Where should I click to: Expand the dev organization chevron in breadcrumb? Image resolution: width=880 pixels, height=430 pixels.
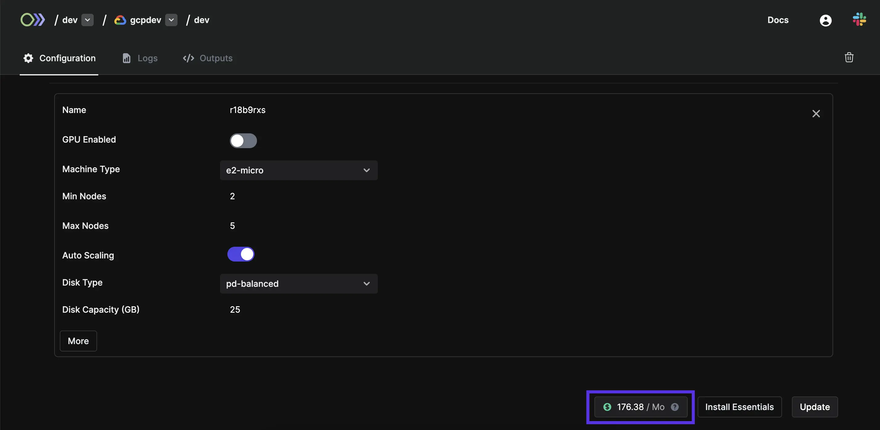88,20
